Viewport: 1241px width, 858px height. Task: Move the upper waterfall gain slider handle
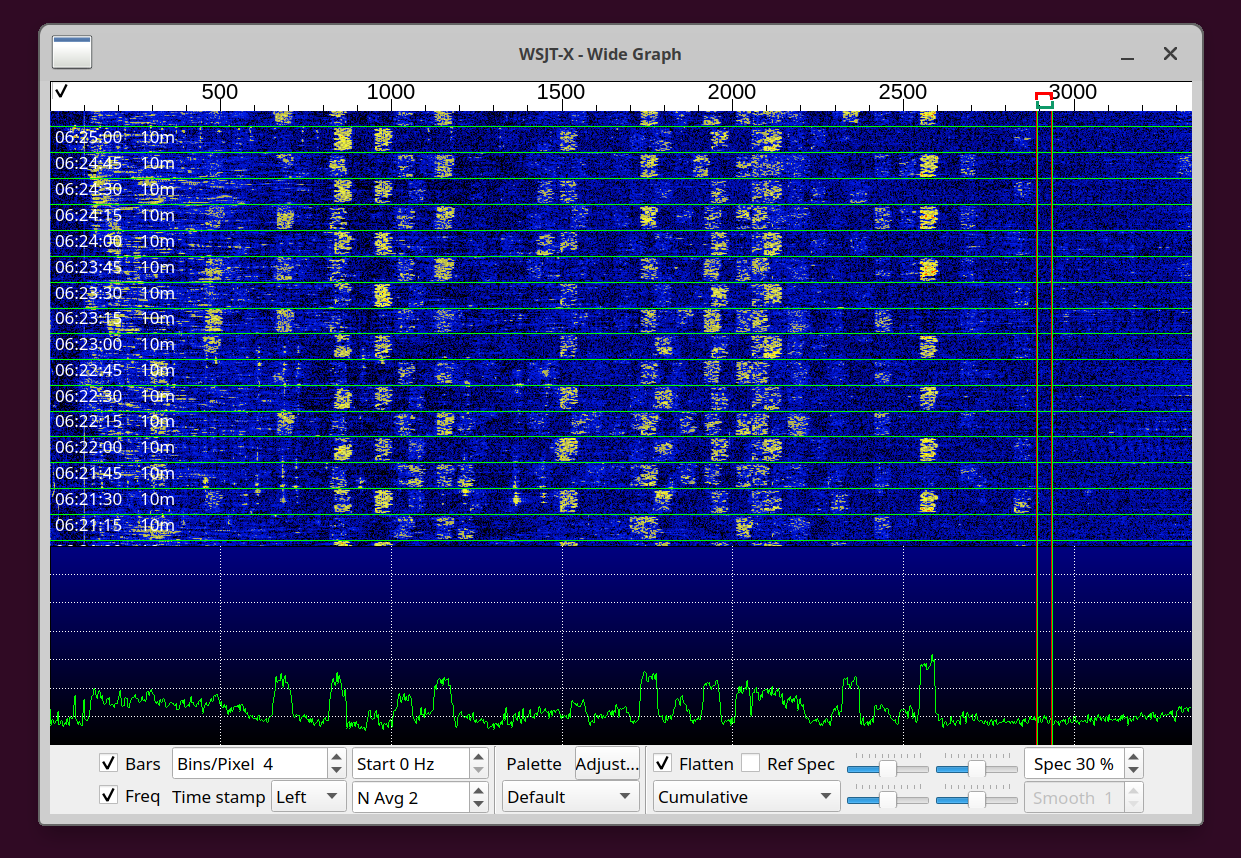(888, 770)
